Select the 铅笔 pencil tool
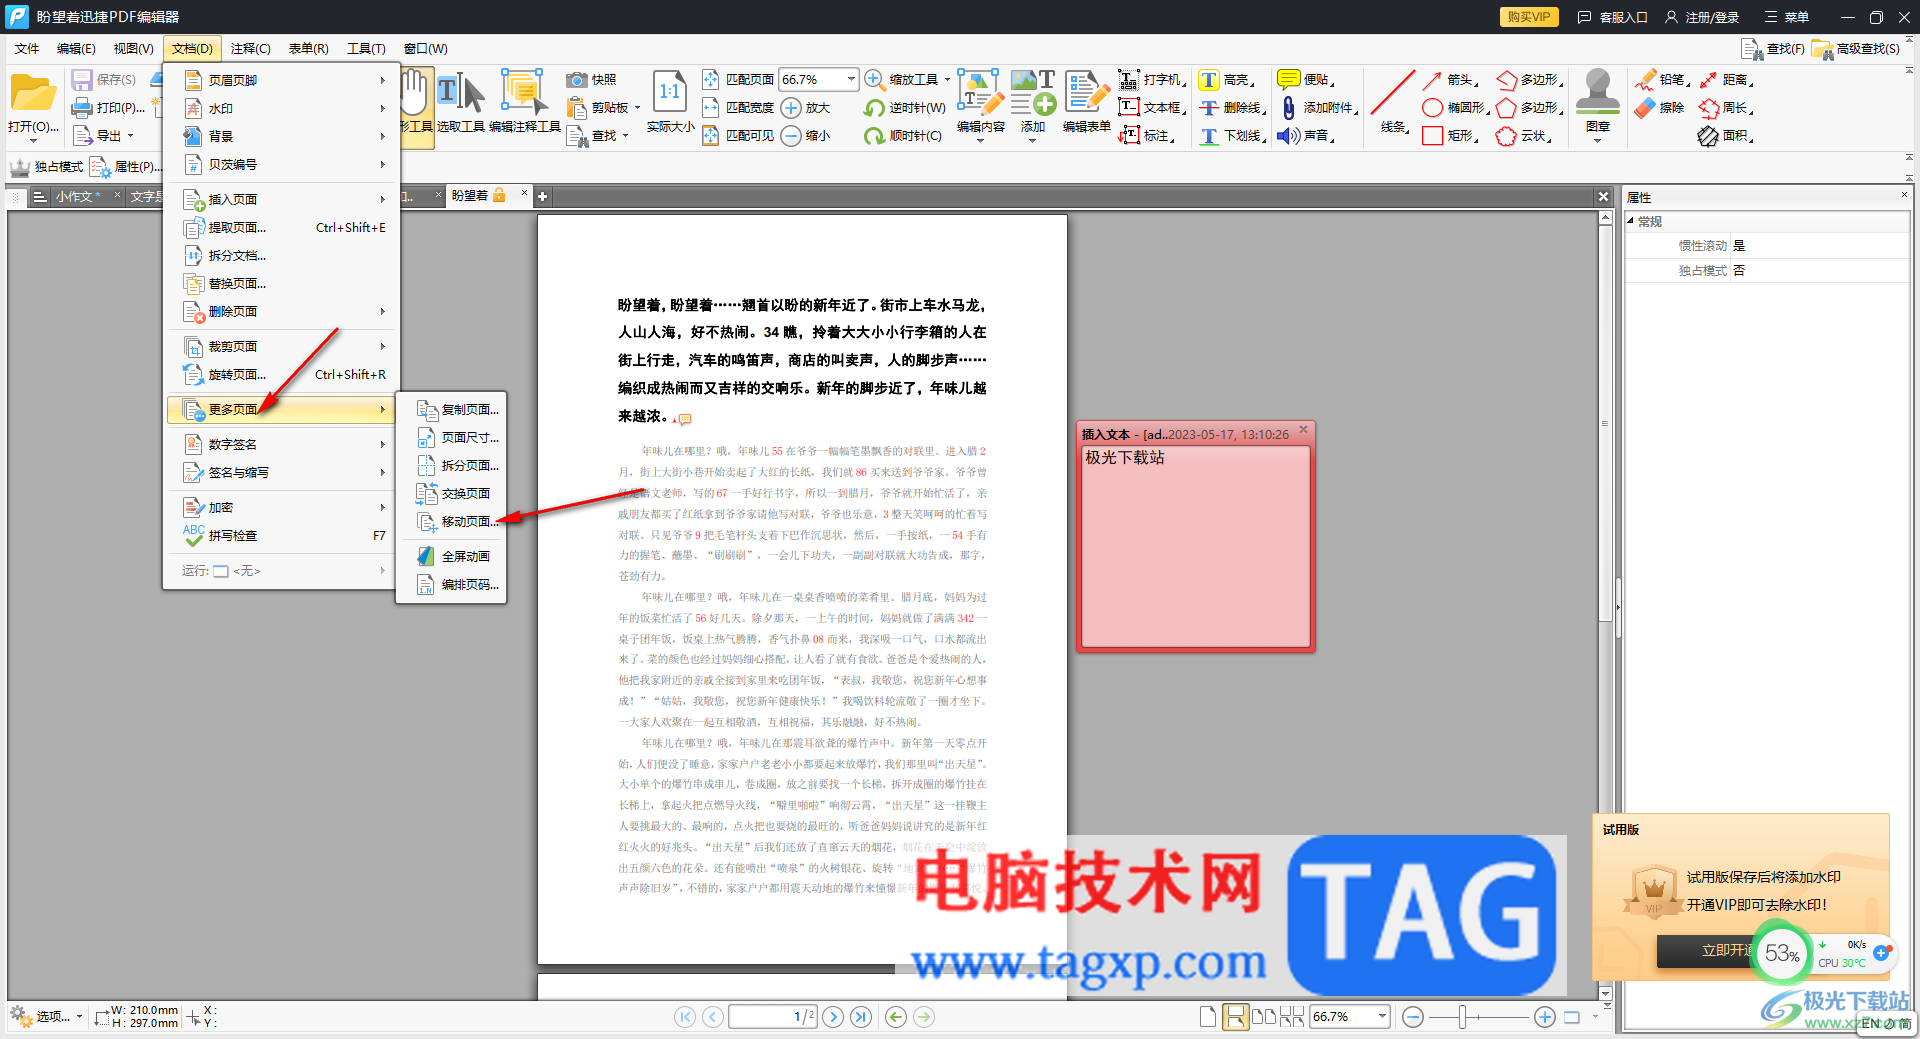The width and height of the screenshot is (1920, 1039). [1662, 80]
